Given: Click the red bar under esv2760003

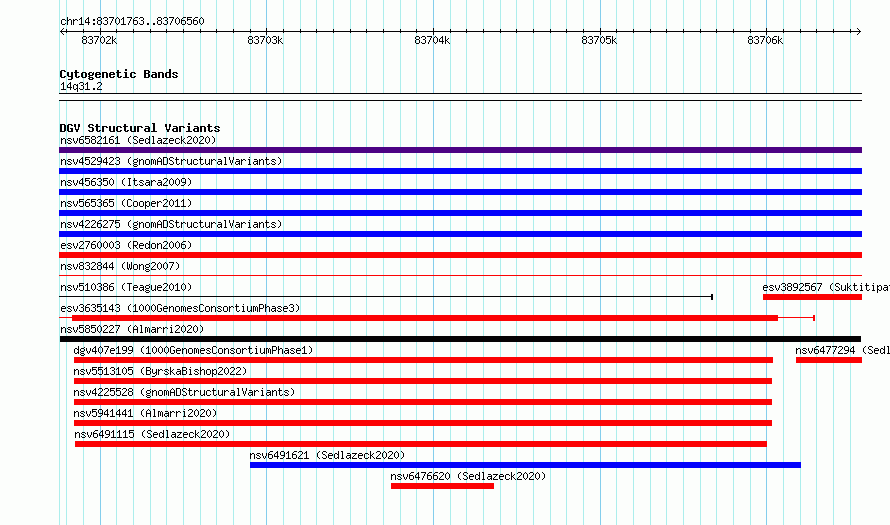Looking at the screenshot, I should tap(460, 255).
